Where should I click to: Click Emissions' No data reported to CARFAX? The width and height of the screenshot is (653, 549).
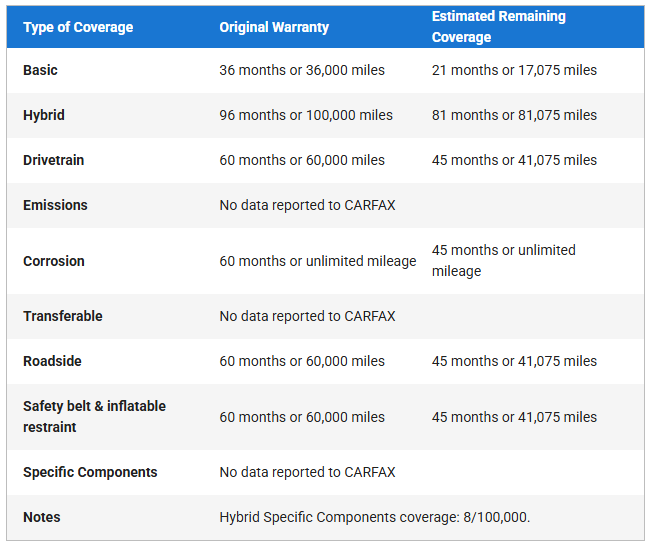307,205
